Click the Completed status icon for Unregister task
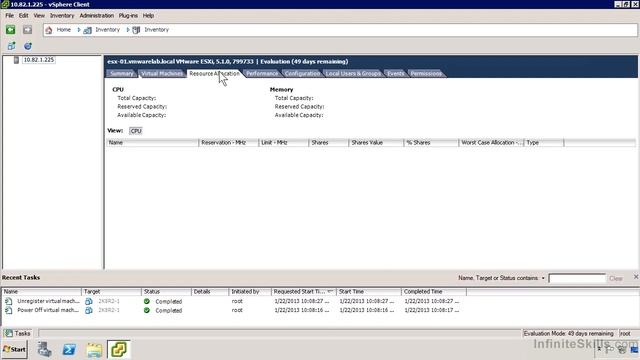The width and height of the screenshot is (640, 360). (x=147, y=301)
